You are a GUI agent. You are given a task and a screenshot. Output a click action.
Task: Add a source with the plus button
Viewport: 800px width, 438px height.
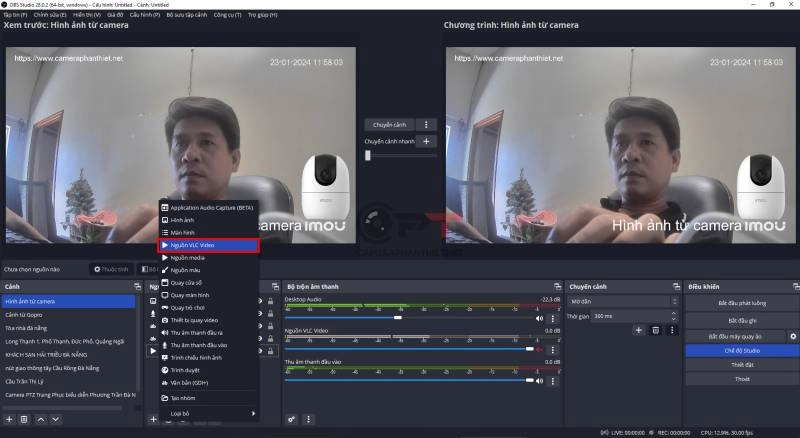(153, 419)
